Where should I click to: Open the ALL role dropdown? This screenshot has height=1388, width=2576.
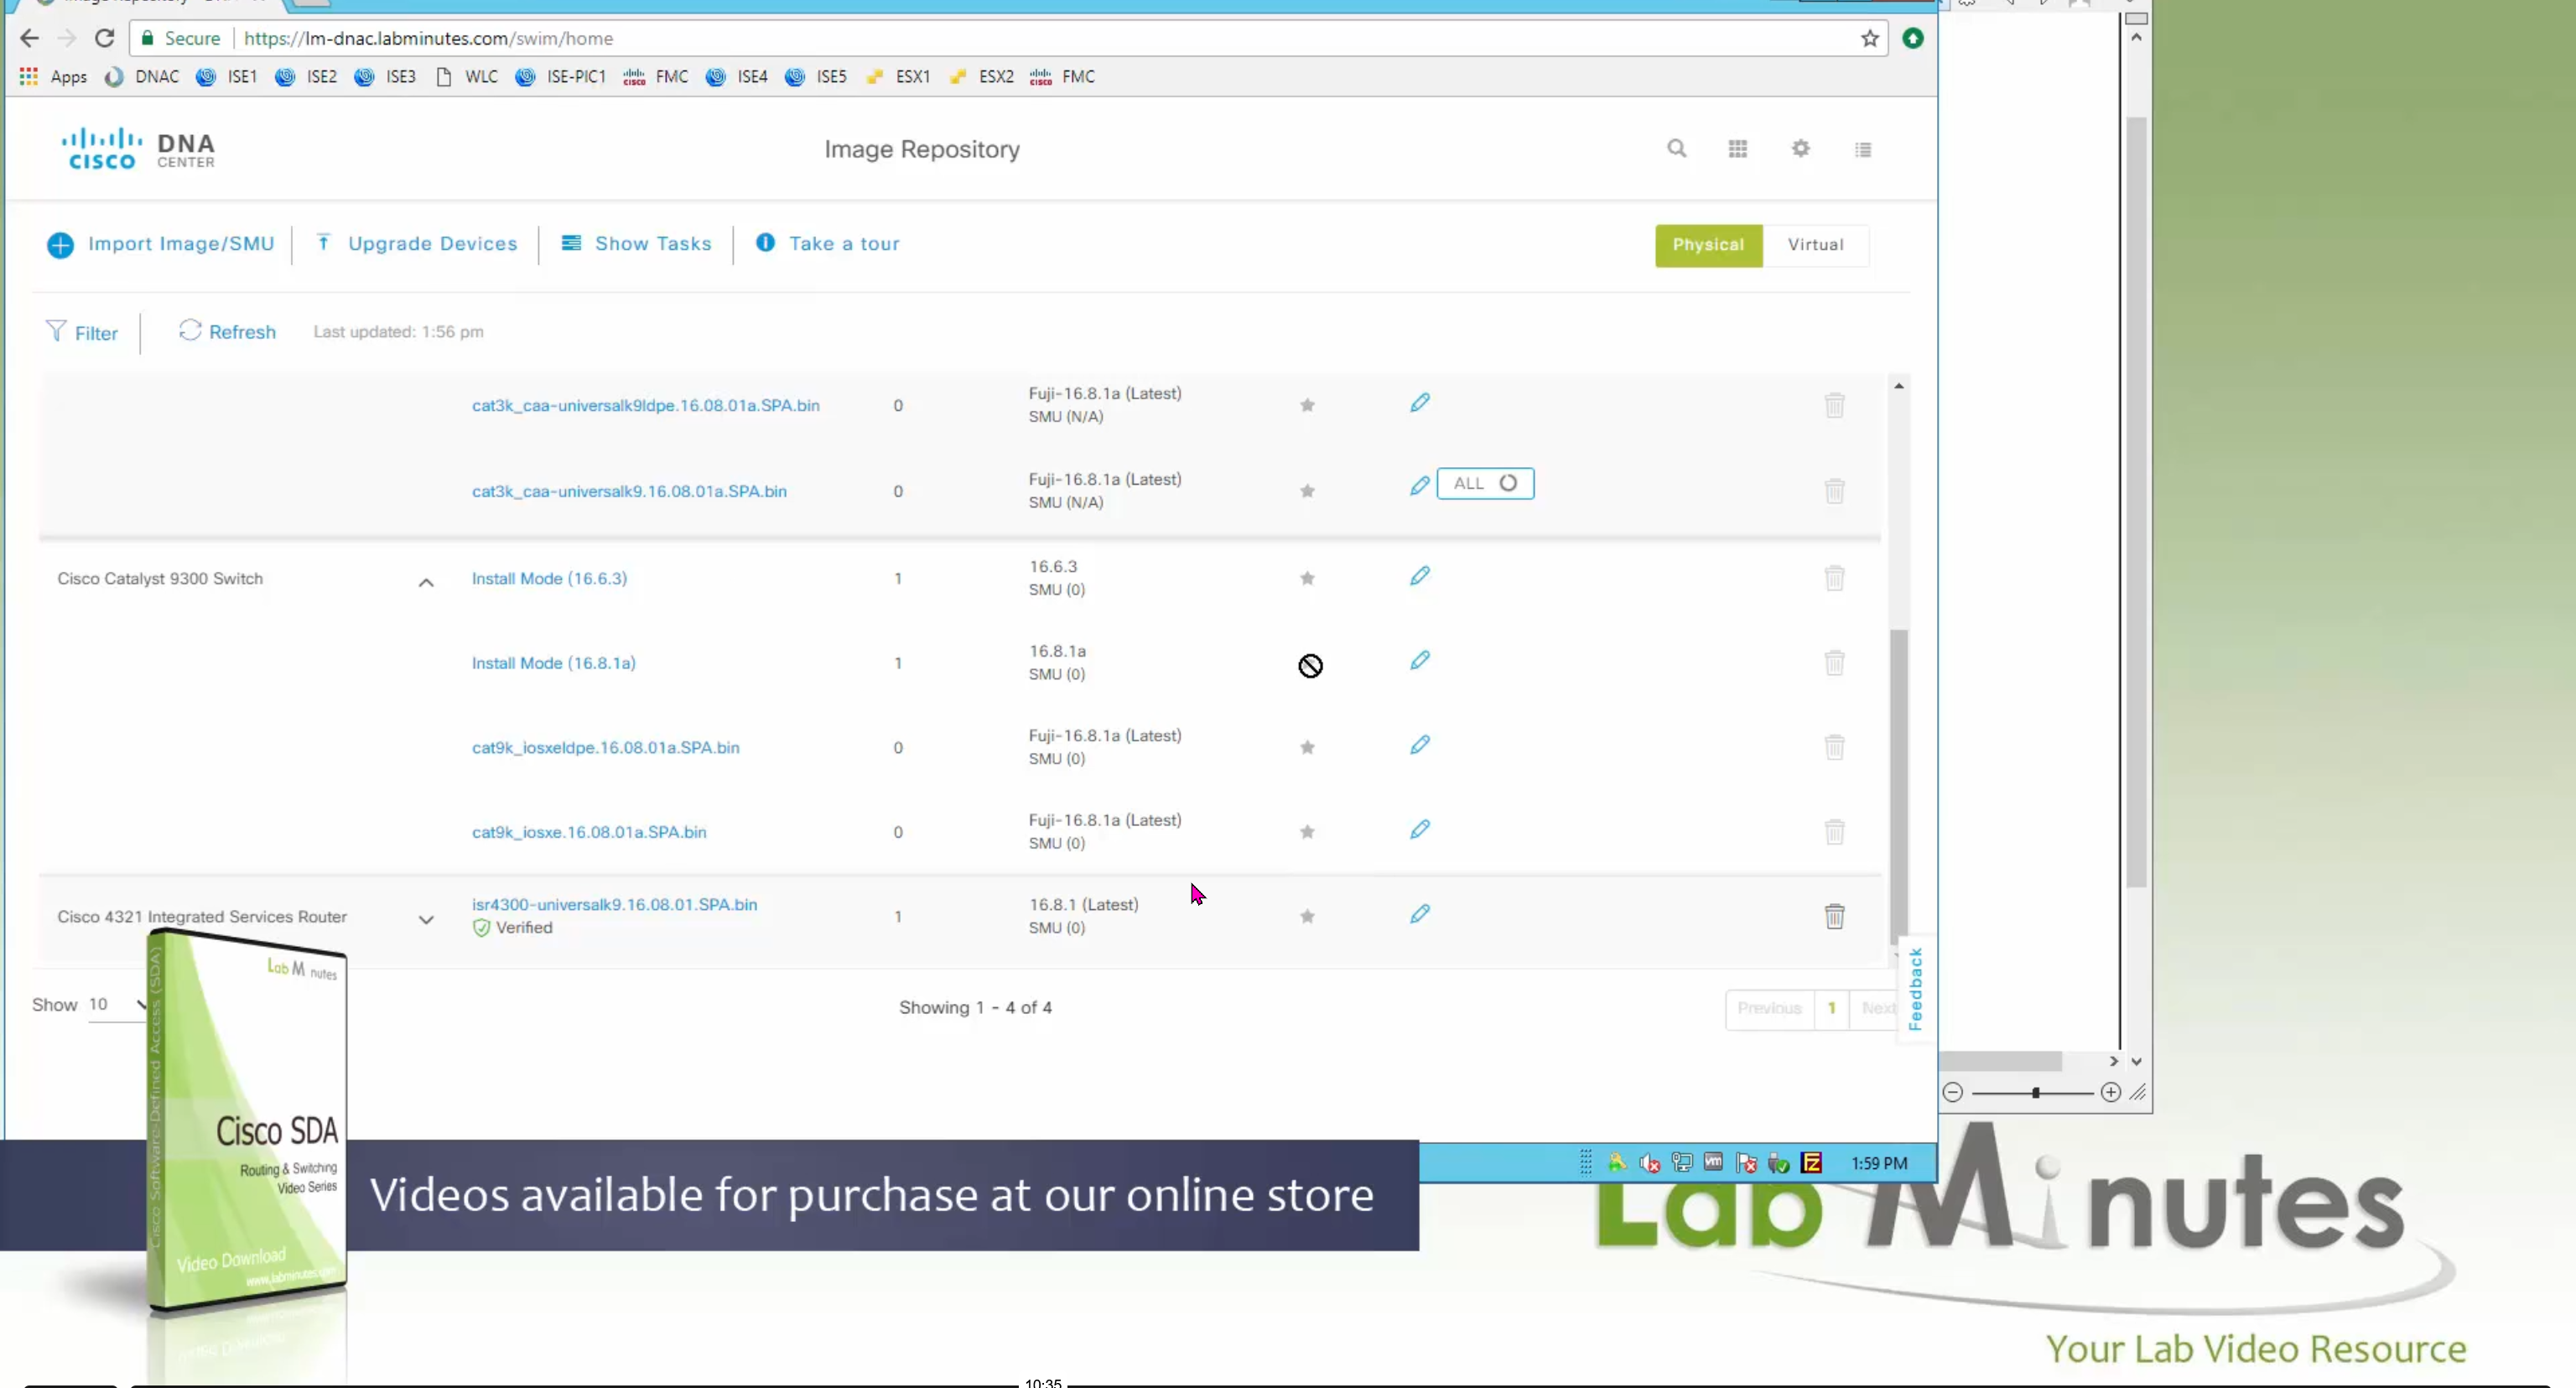1485,484
